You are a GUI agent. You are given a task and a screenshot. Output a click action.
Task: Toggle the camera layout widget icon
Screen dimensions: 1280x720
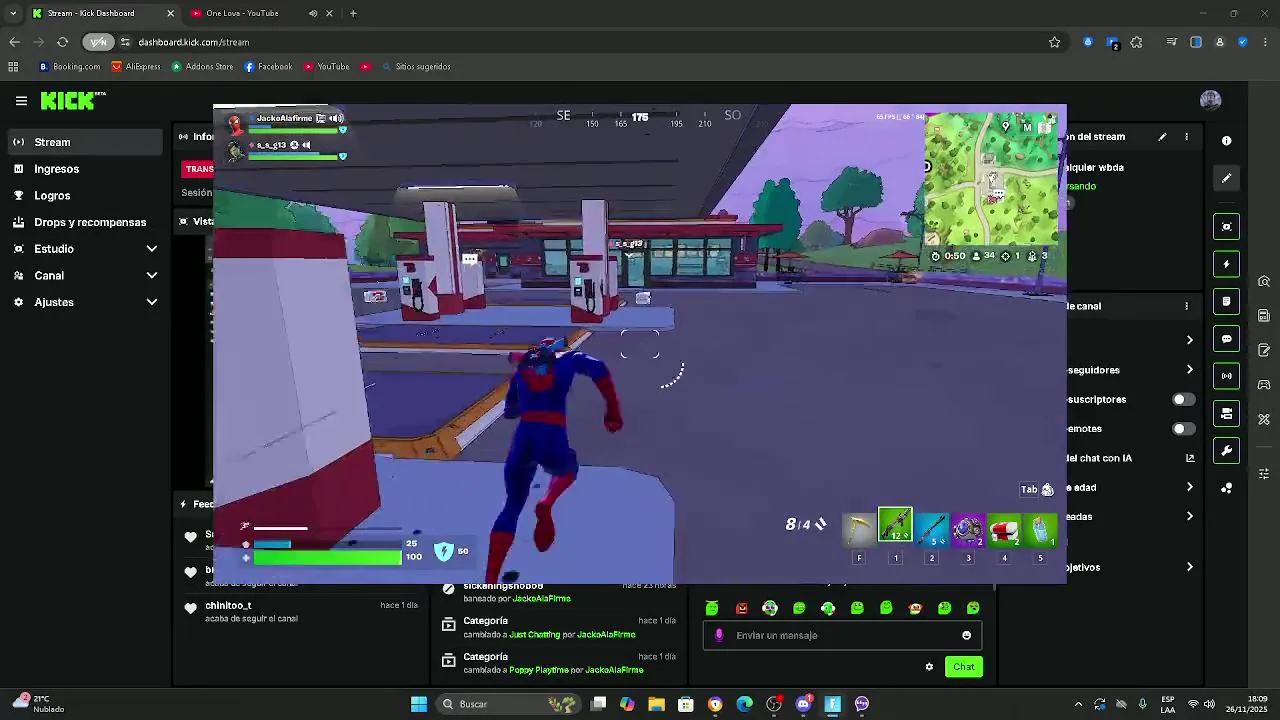click(x=1227, y=413)
